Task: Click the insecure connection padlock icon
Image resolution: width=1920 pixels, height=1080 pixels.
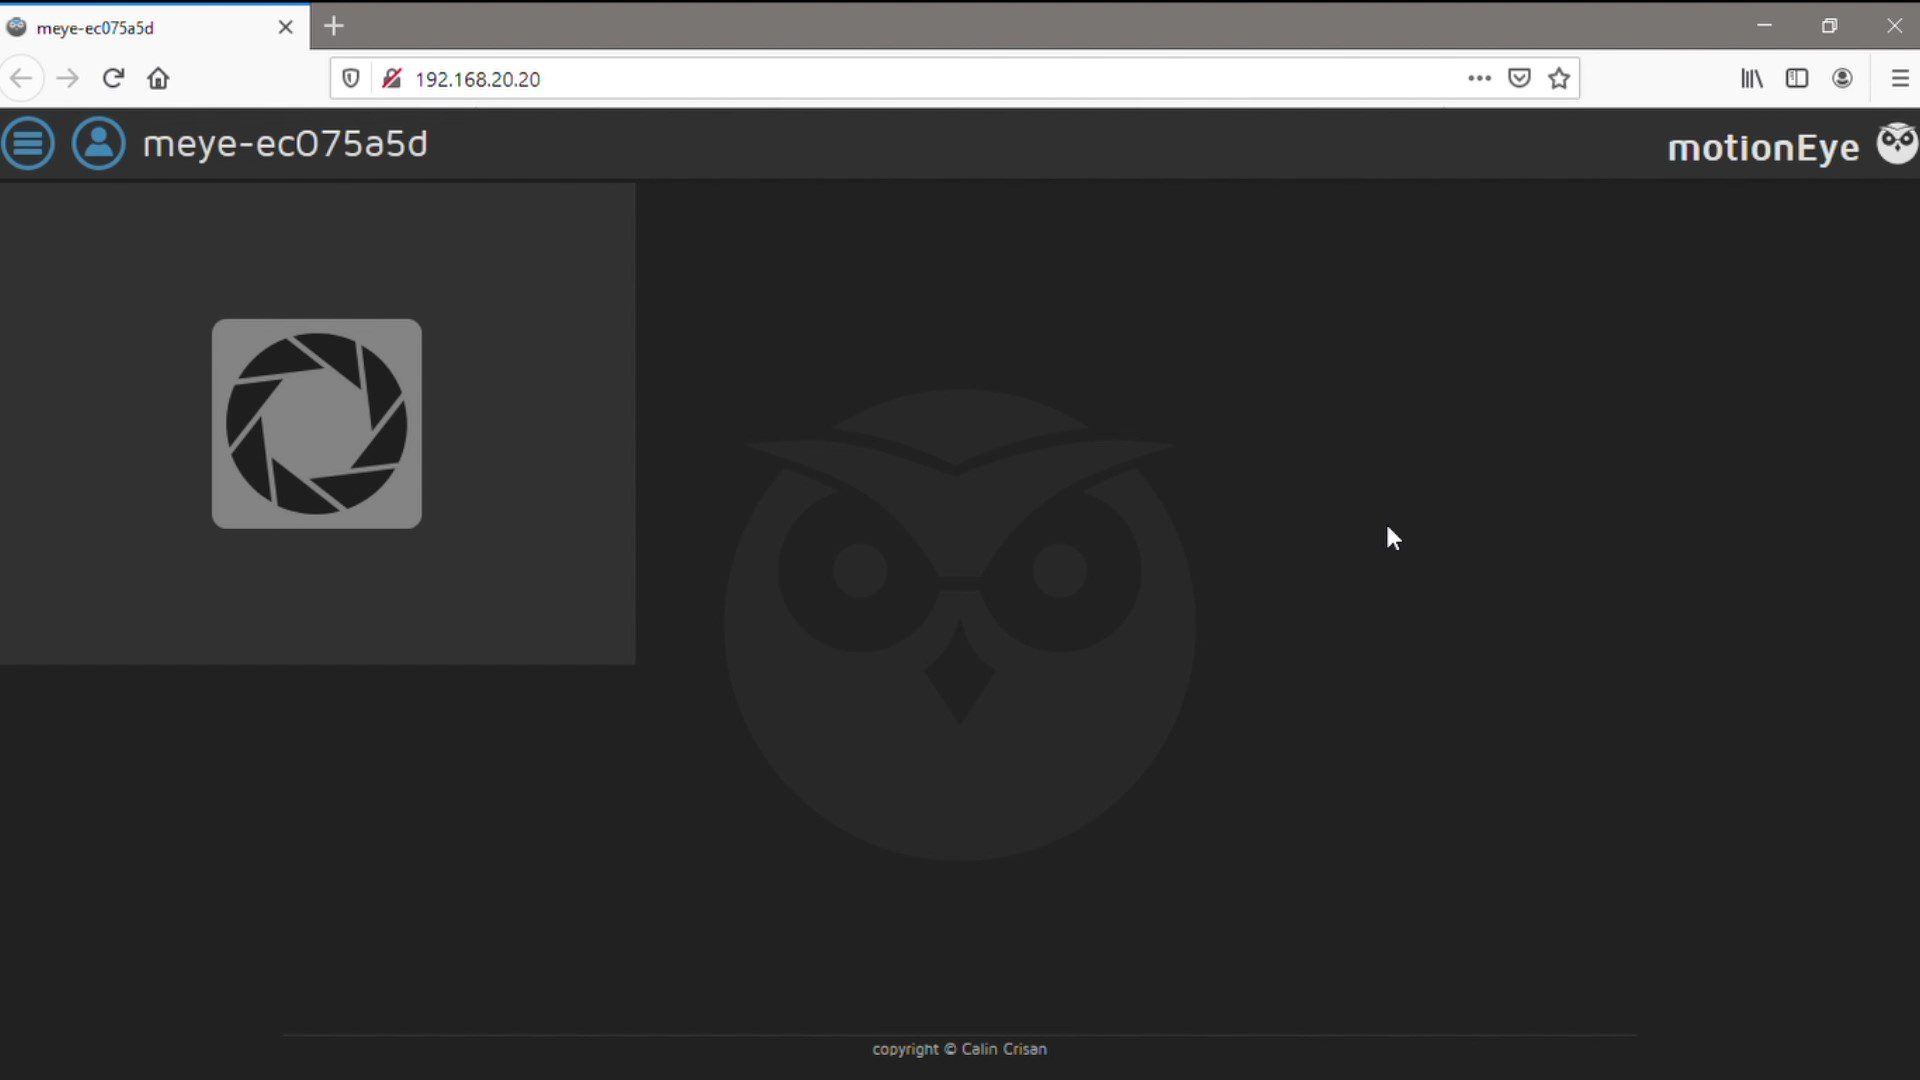Action: coord(392,78)
